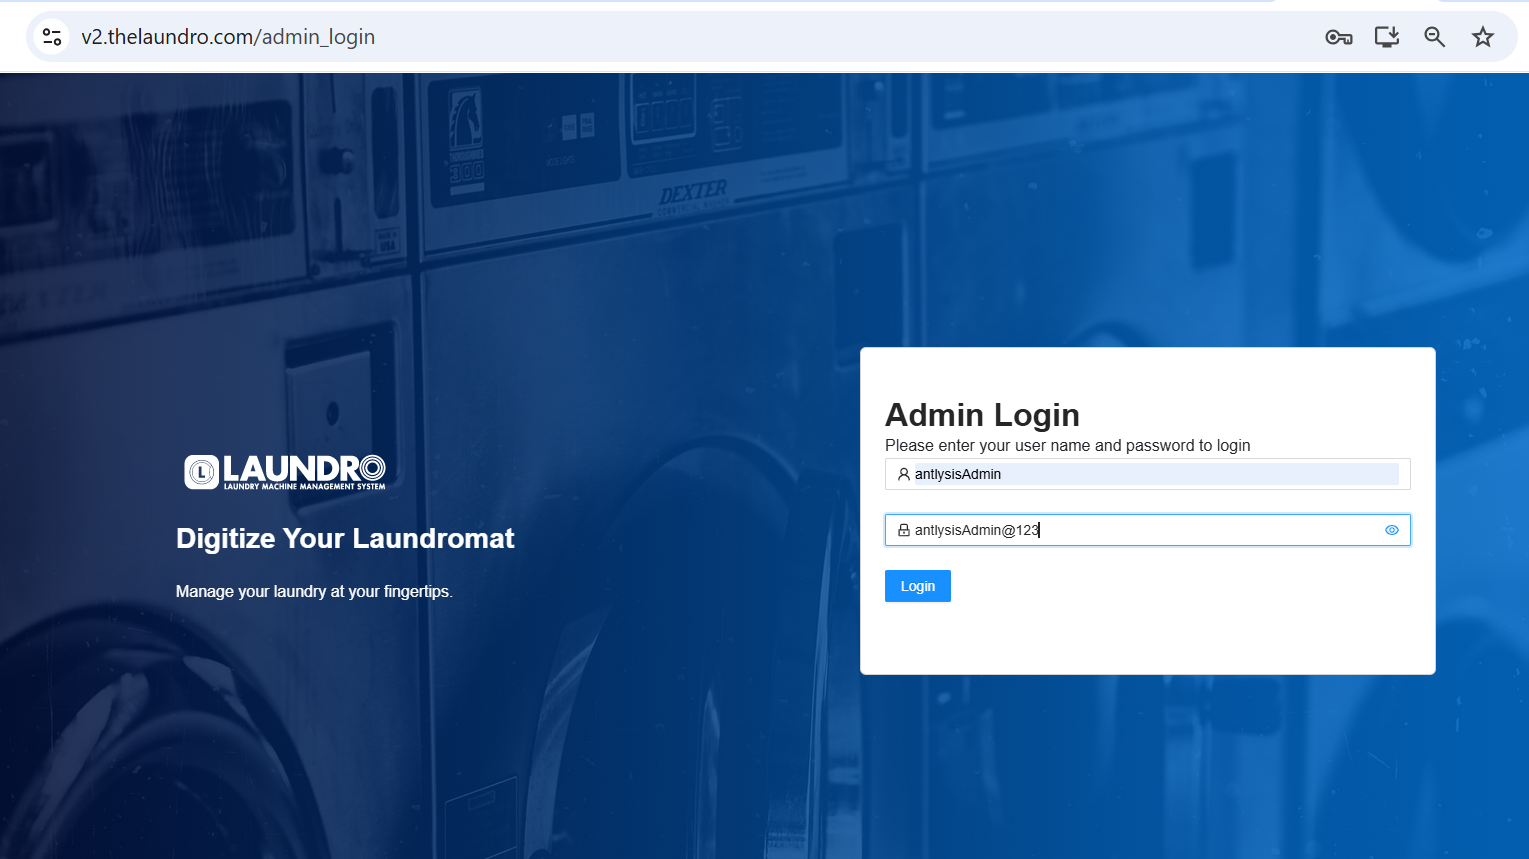Click the username field containing antlysisAdmin
1529x859 pixels.
(x=1148, y=474)
